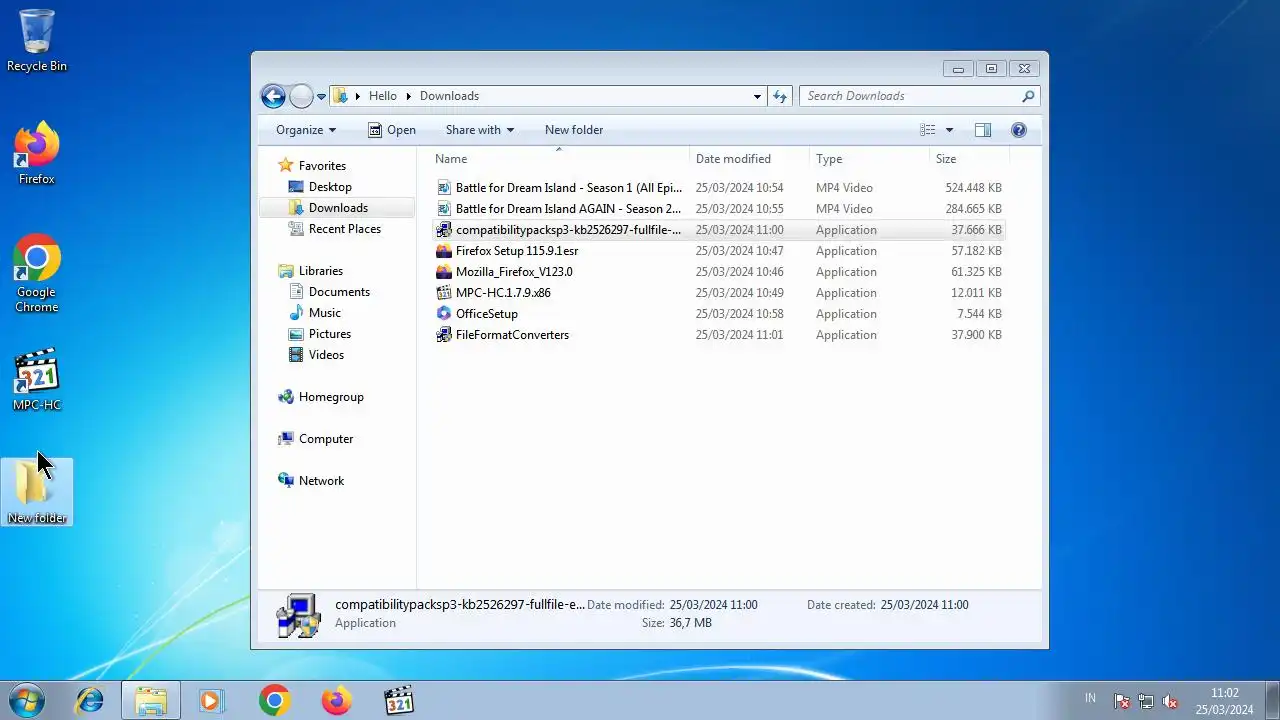1280x720 pixels.
Task: Sort by the Size column header
Action: 970,159
